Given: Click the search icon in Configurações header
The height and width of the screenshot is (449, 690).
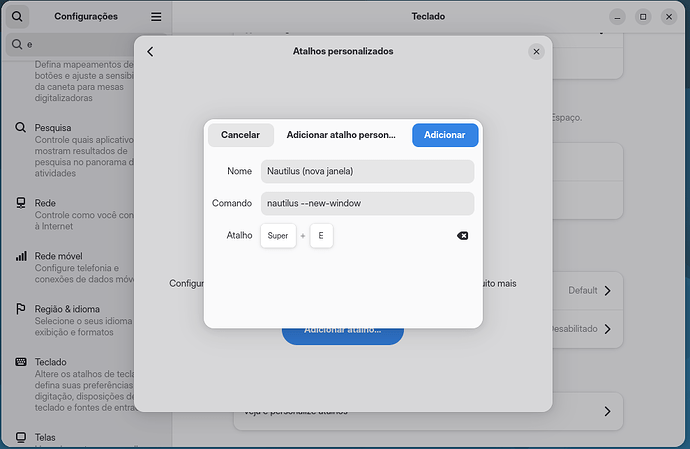Looking at the screenshot, I should [x=17, y=17].
